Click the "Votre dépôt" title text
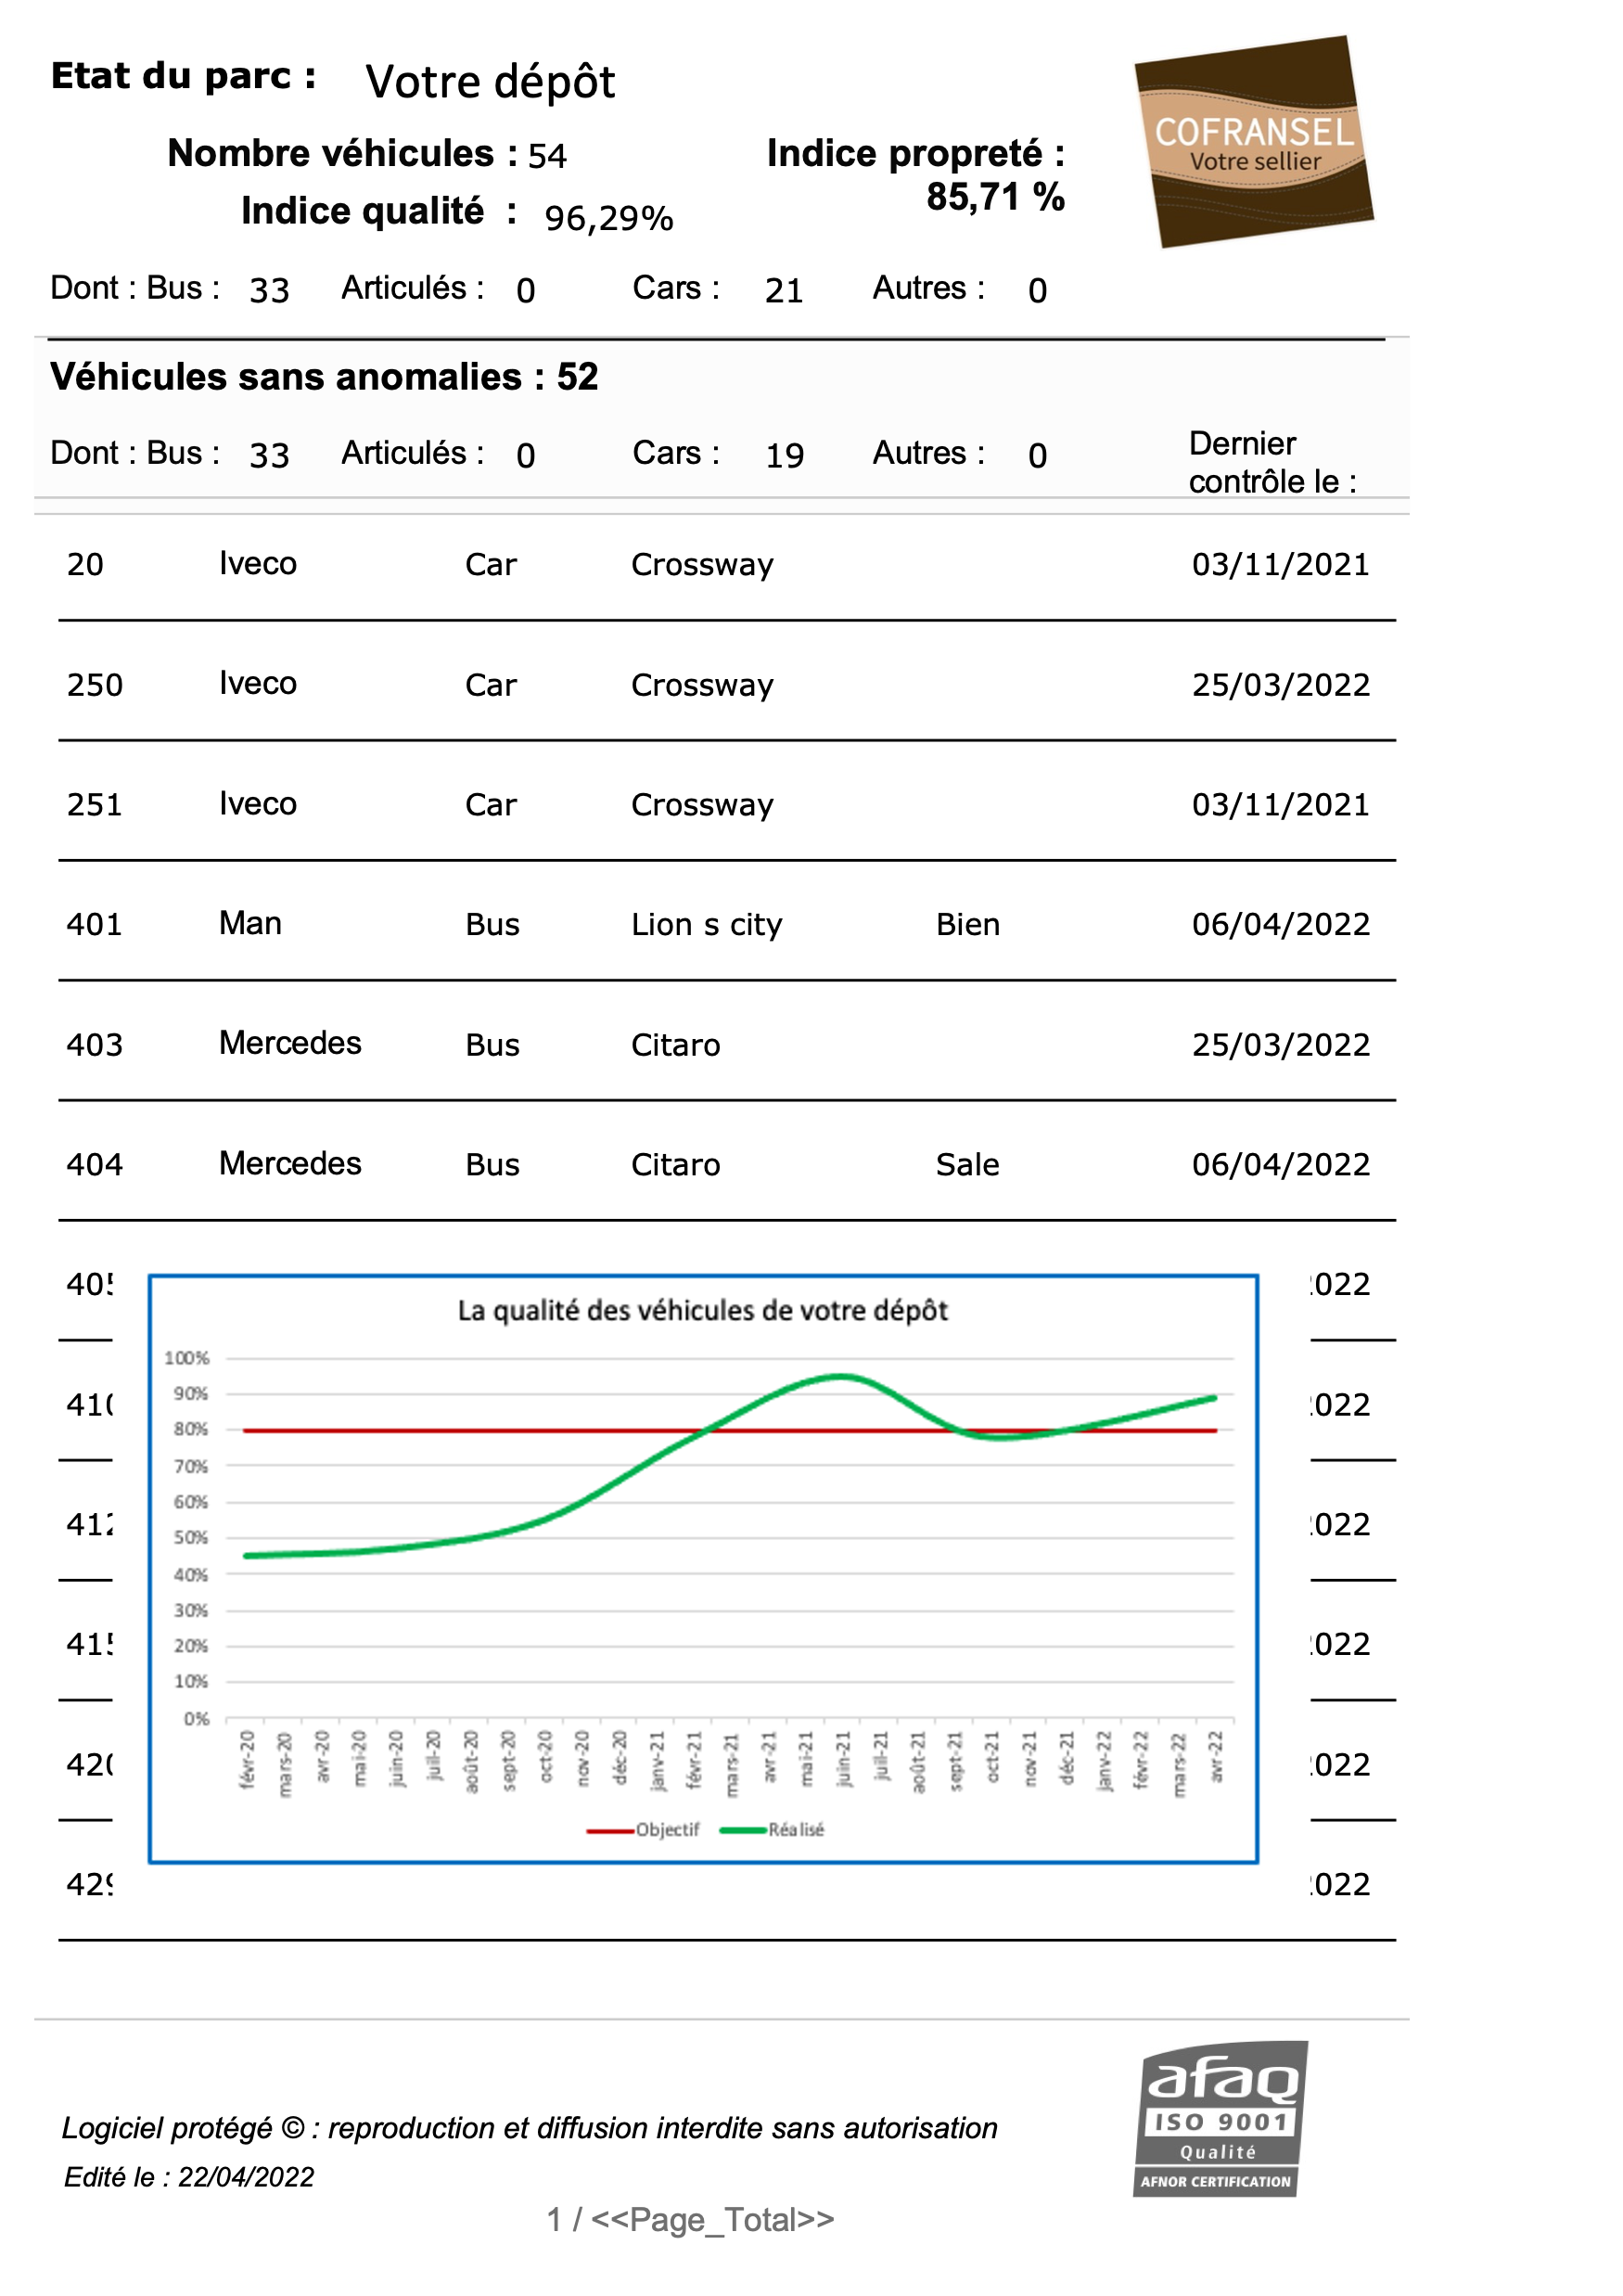This screenshot has height=2296, width=1623. click(x=490, y=82)
